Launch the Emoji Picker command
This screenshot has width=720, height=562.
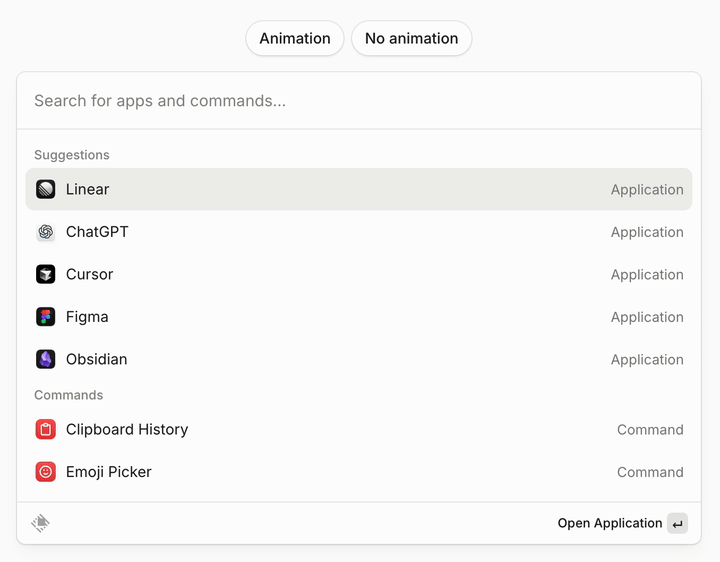click(x=109, y=472)
